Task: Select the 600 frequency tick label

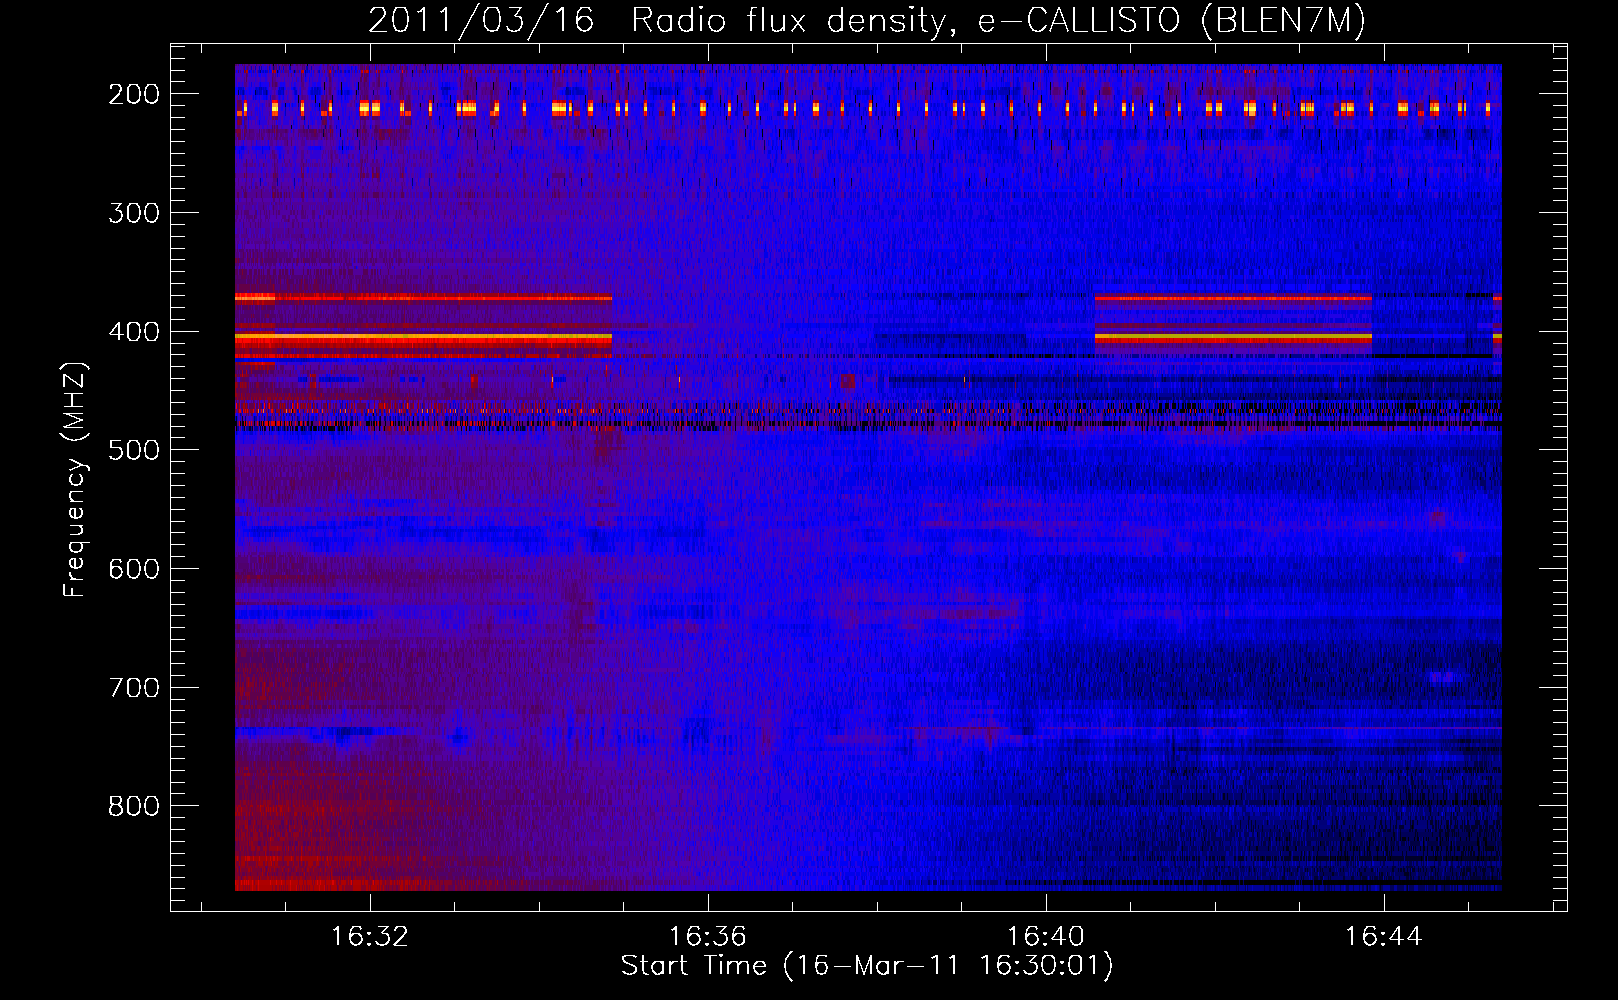Action: point(134,569)
